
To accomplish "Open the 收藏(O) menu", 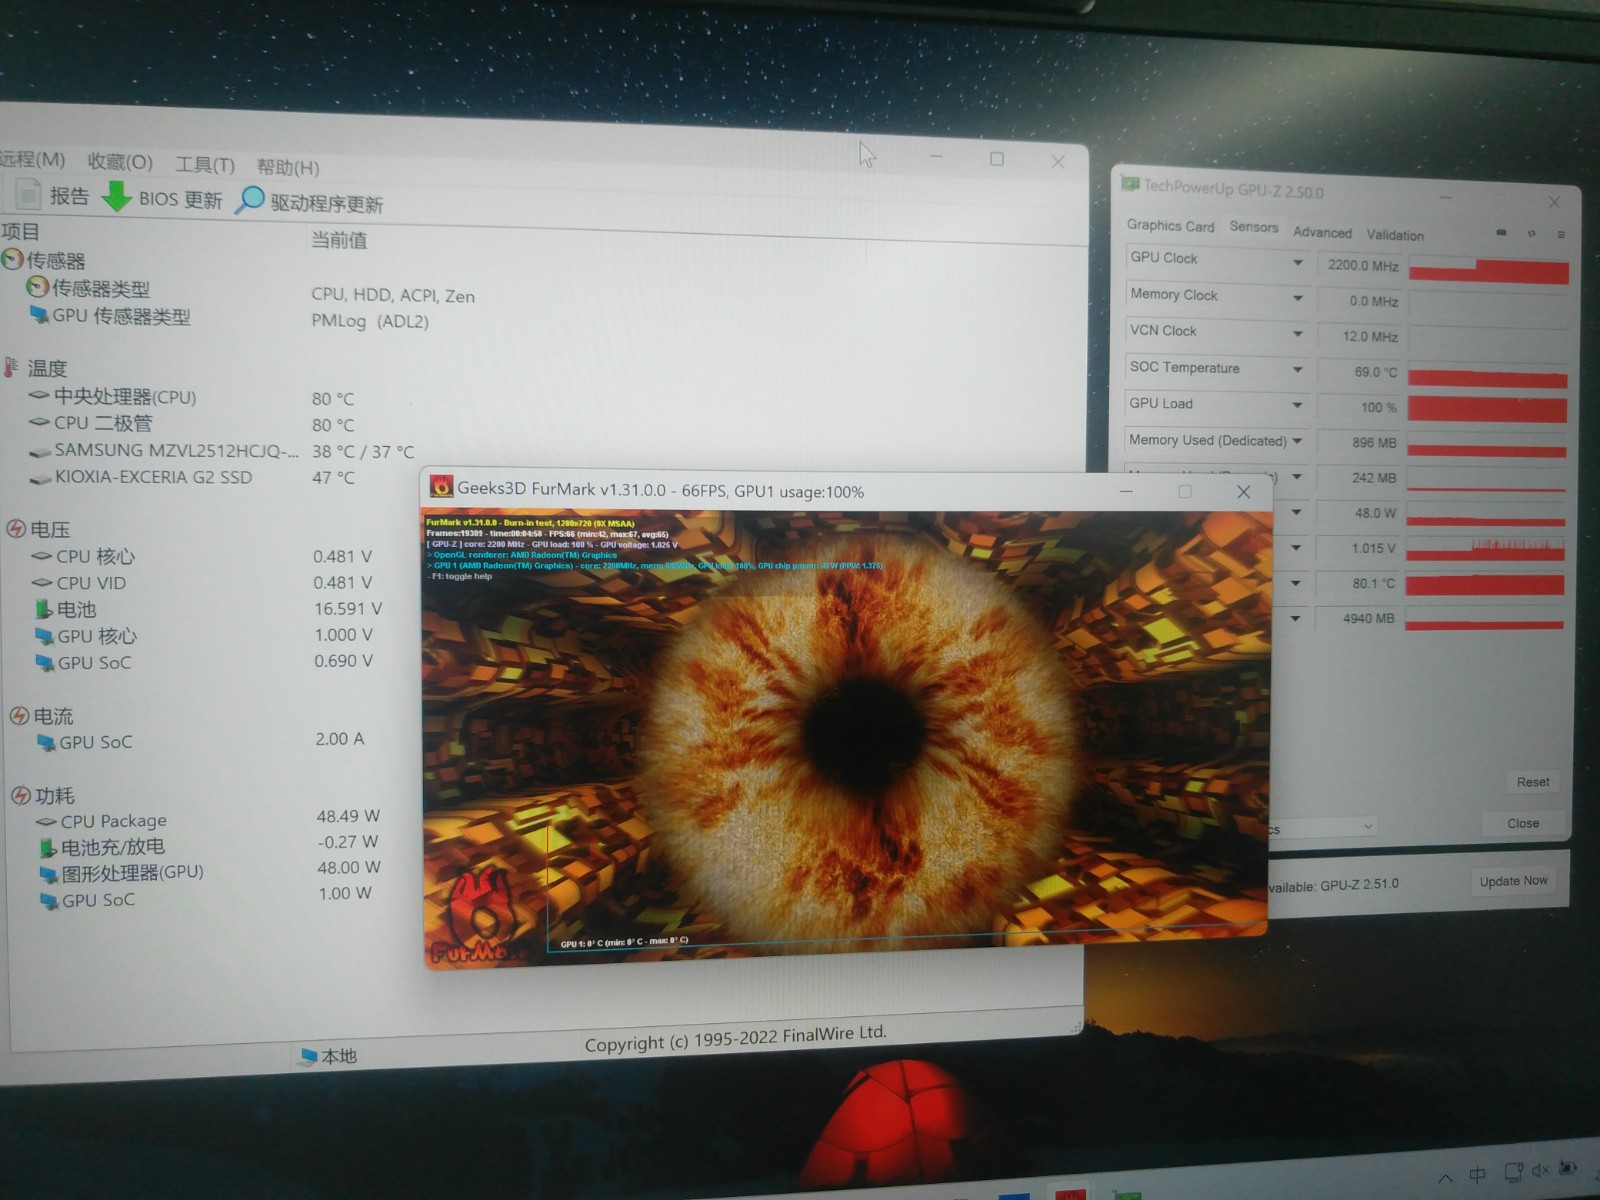I will click(120, 162).
